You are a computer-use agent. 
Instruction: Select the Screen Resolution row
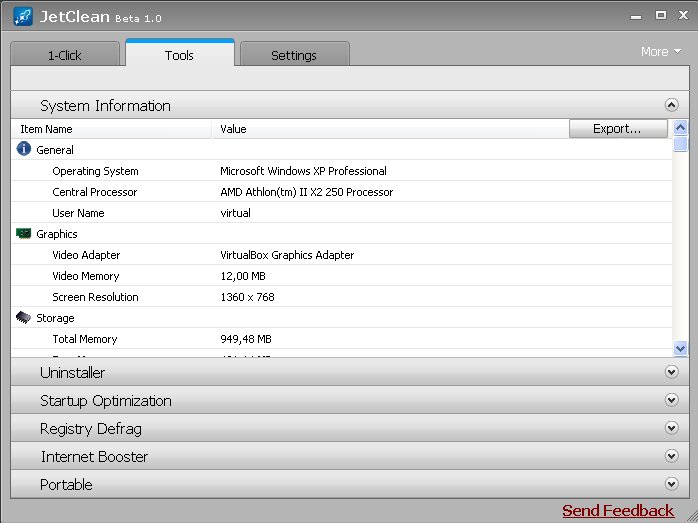tap(341, 297)
